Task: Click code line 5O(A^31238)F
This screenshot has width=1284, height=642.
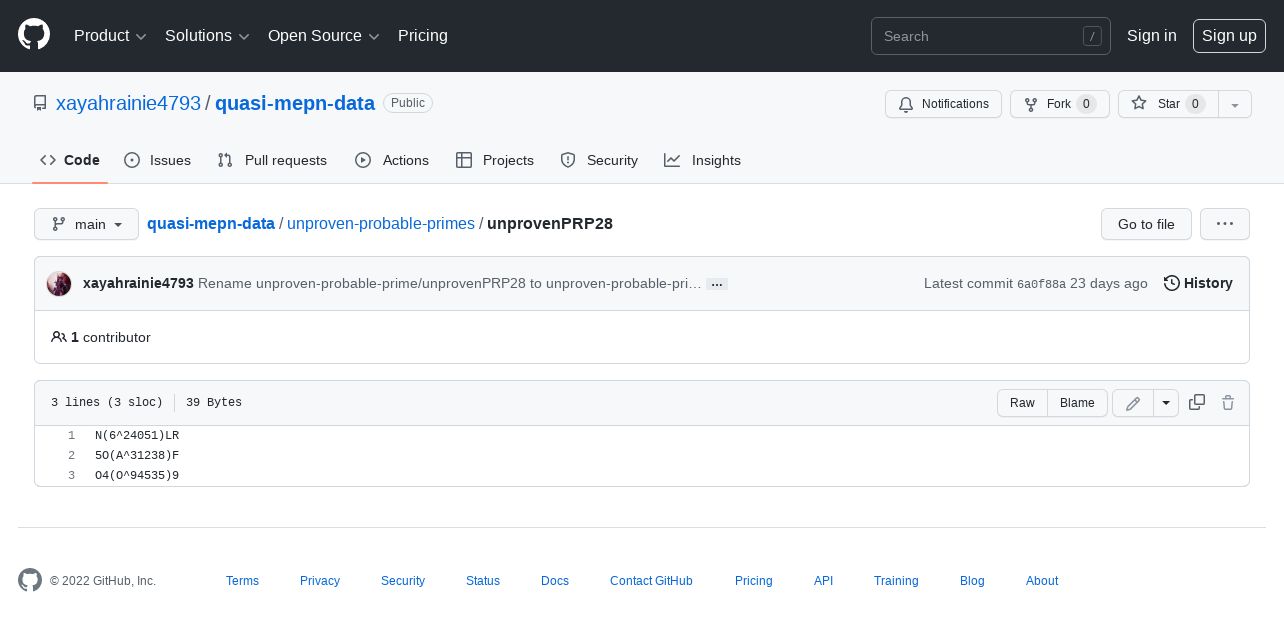Action: coord(137,455)
